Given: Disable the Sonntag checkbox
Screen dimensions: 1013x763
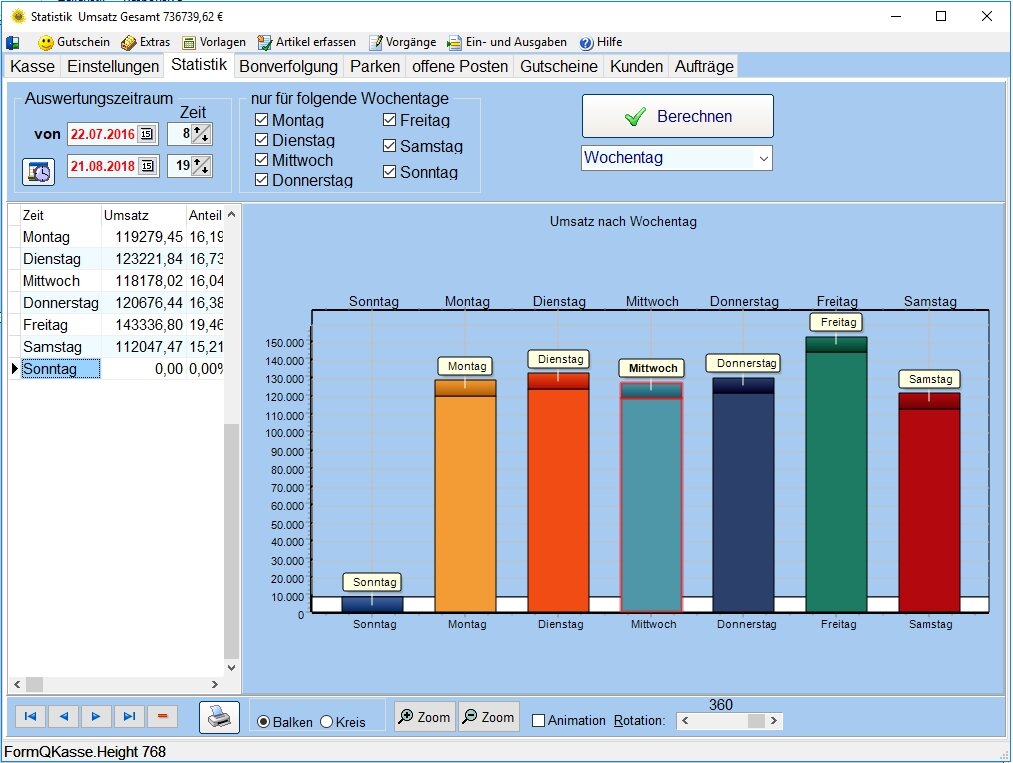Looking at the screenshot, I should click(x=389, y=172).
